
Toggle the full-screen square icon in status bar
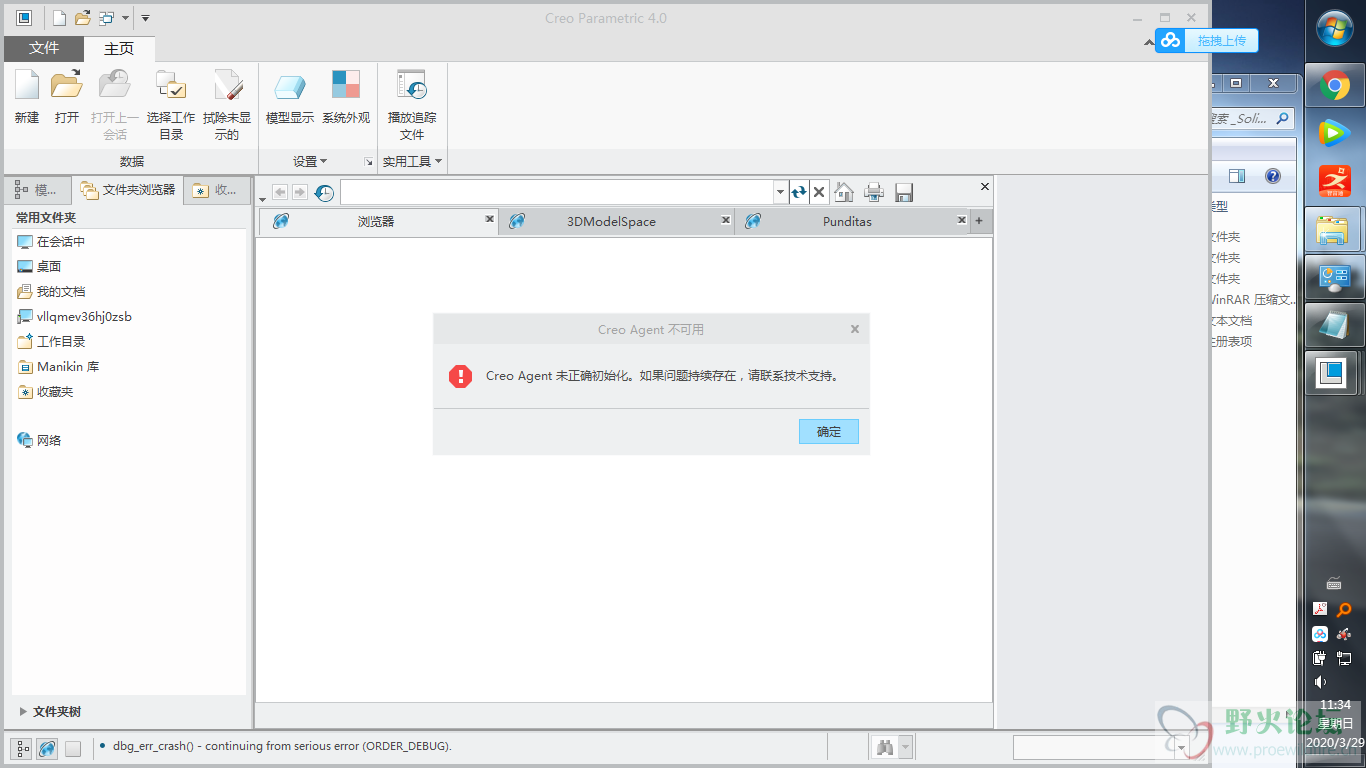[x=73, y=748]
